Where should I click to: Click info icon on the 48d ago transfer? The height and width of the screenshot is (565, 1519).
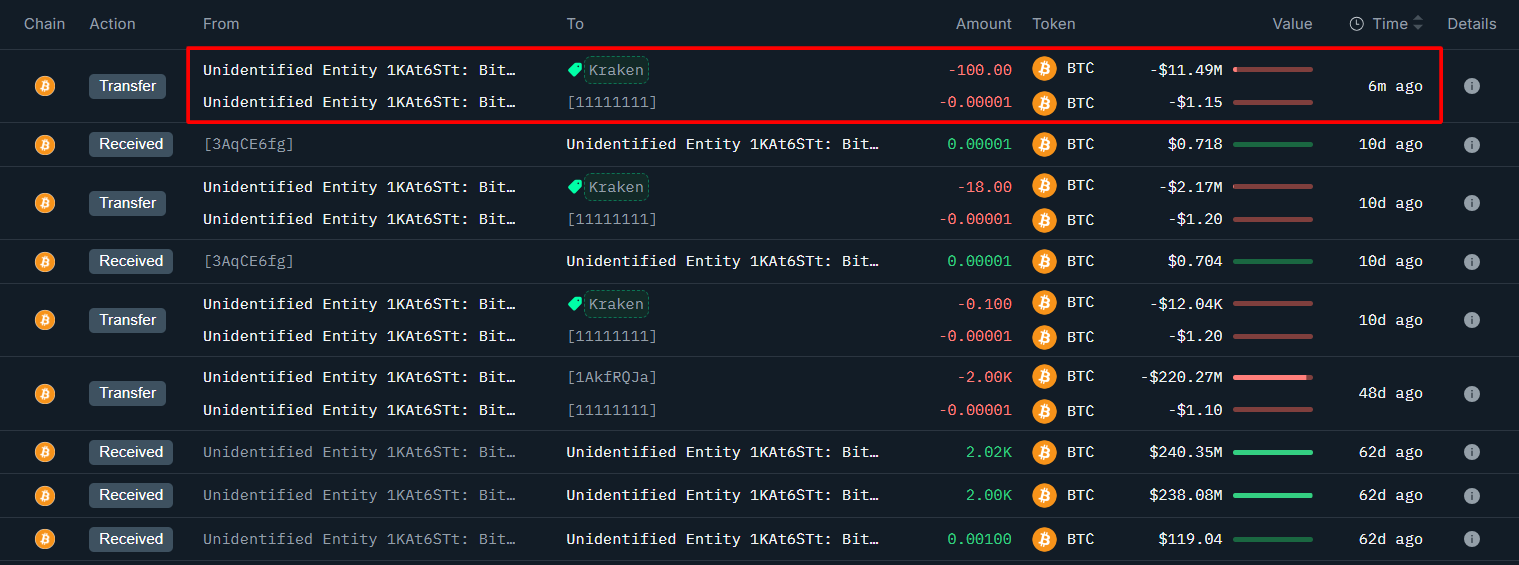click(x=1471, y=393)
